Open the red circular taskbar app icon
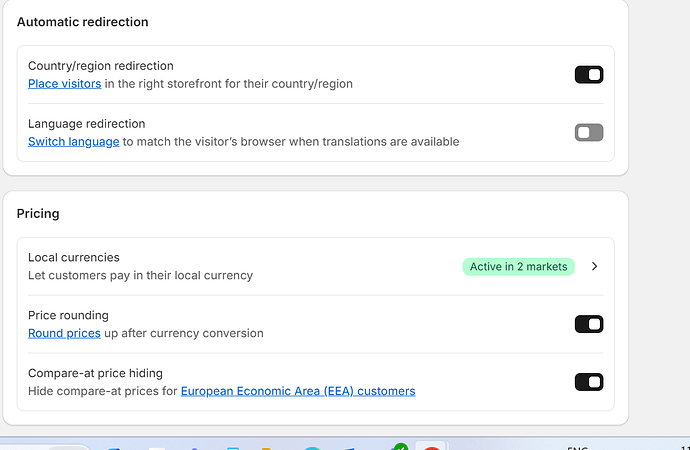Screen dimensions: 690x450 click(431, 448)
